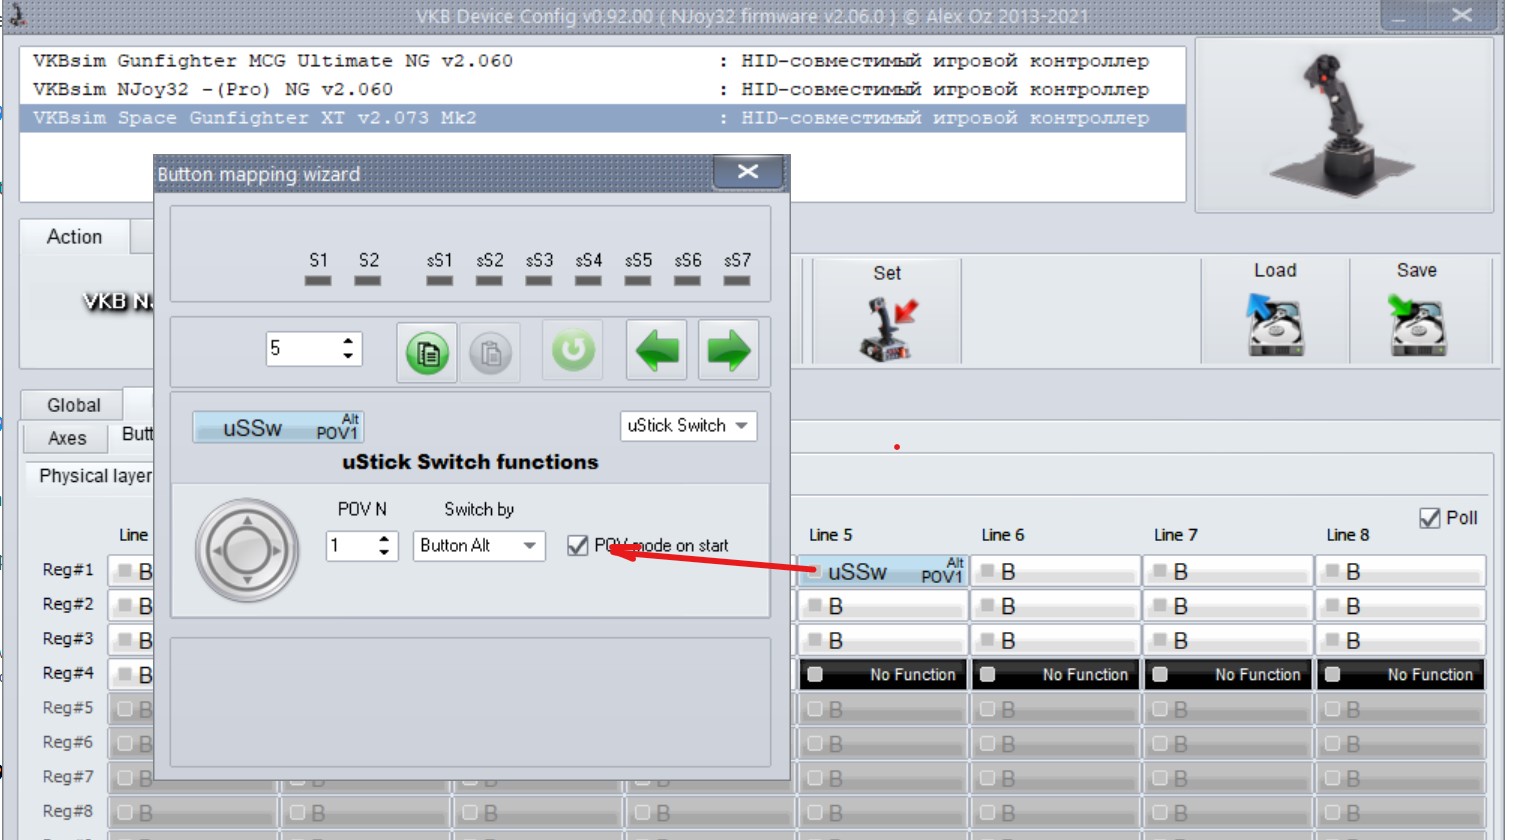Click the Save disk icon
This screenshot has height=840, width=1516.
[1417, 325]
